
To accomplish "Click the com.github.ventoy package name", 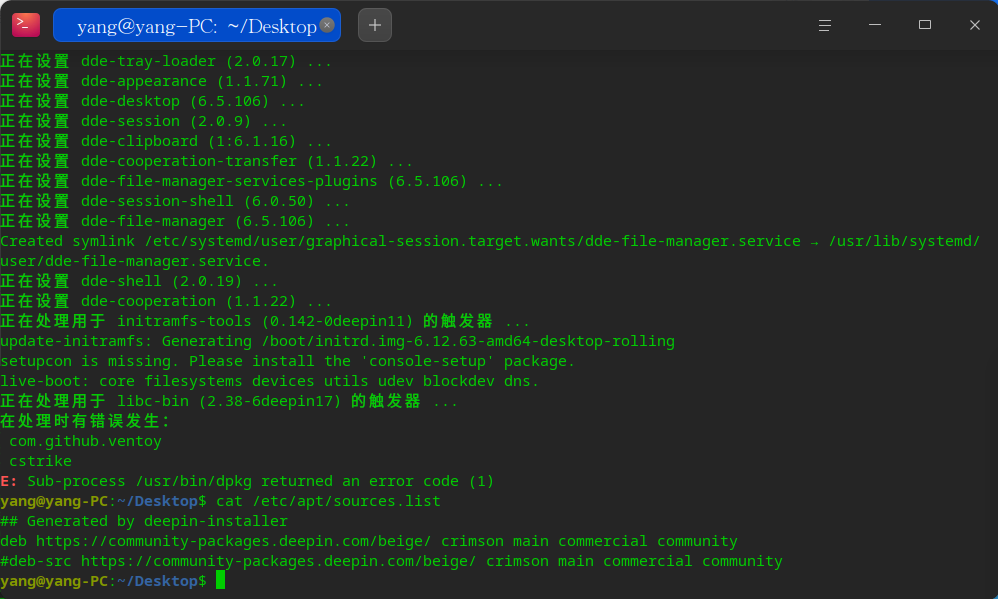I will pos(85,441).
